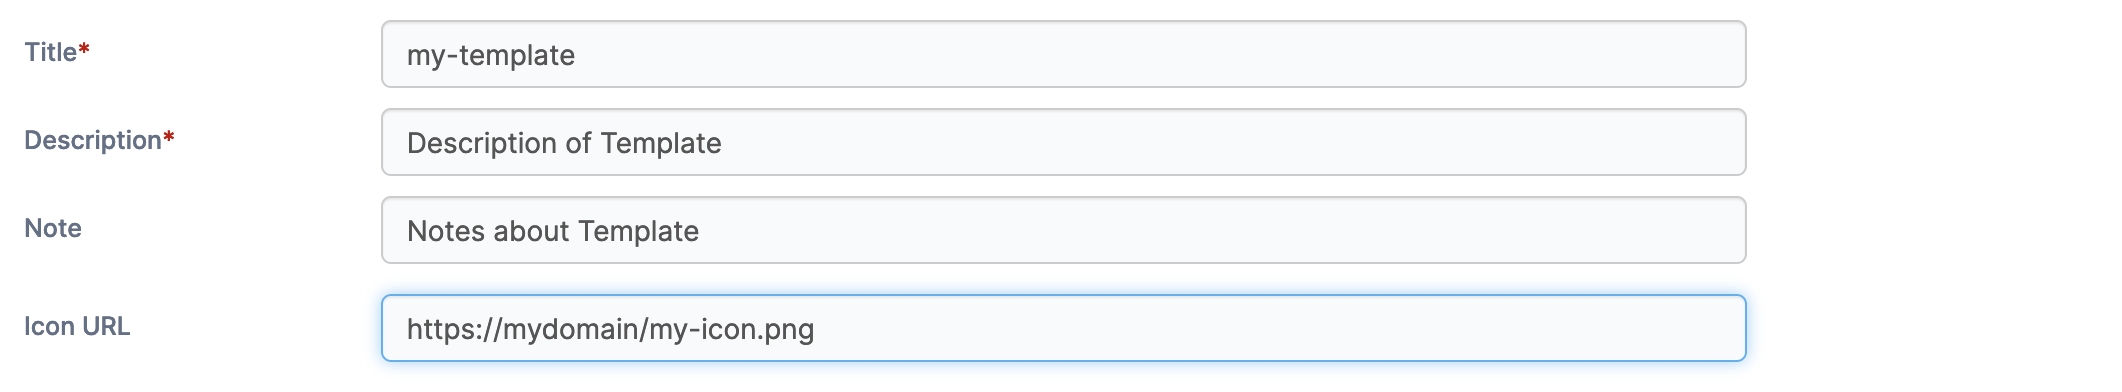Click the red asterisk beside Title

pyautogui.click(x=84, y=49)
